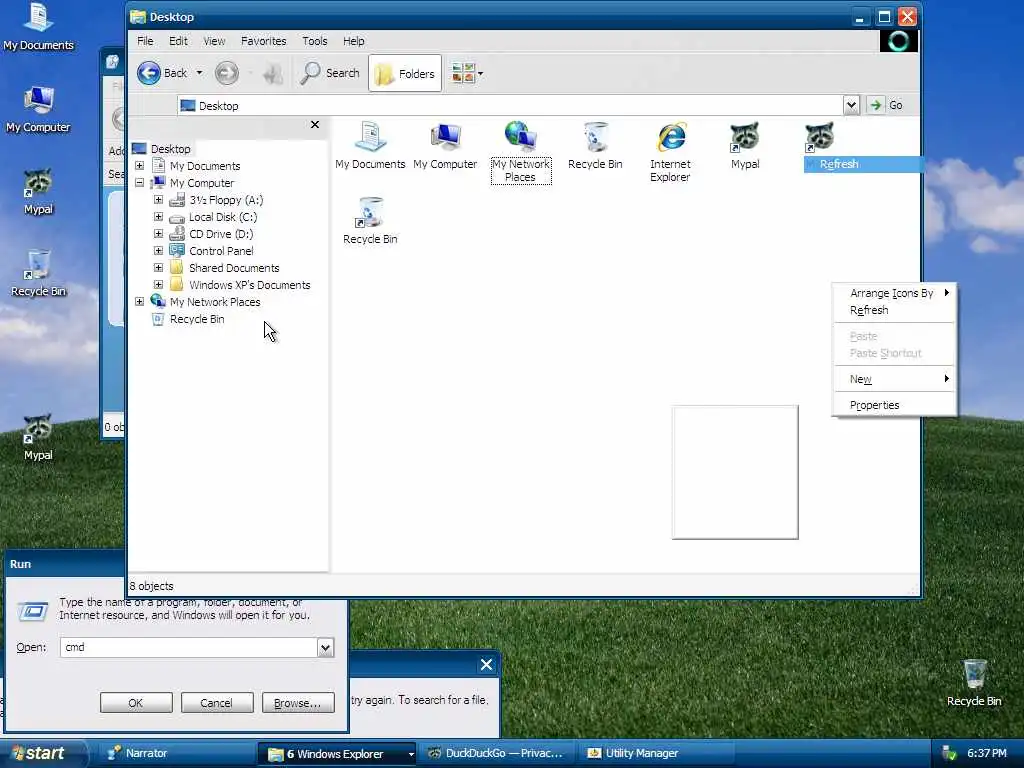Open the Edit menu

coord(178,41)
